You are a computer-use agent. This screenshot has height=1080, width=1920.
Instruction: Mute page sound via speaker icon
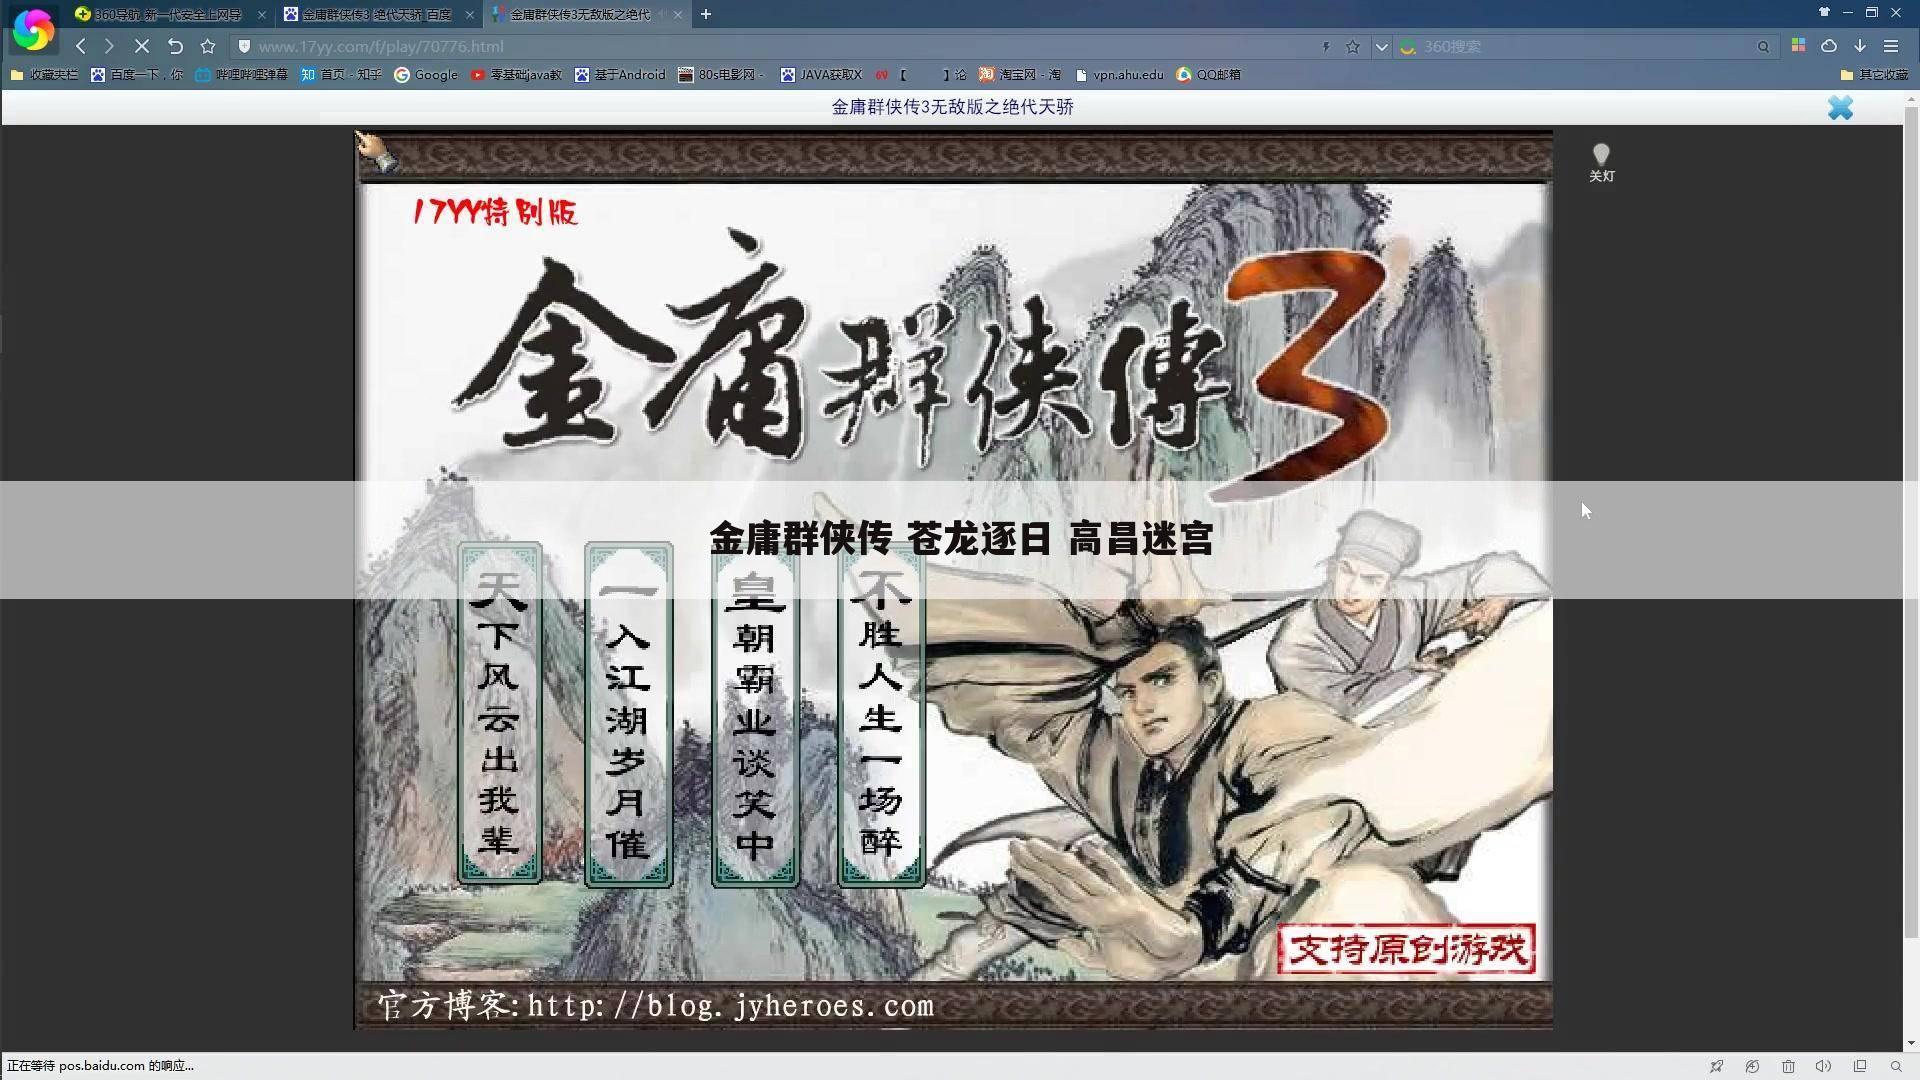pos(1824,1066)
